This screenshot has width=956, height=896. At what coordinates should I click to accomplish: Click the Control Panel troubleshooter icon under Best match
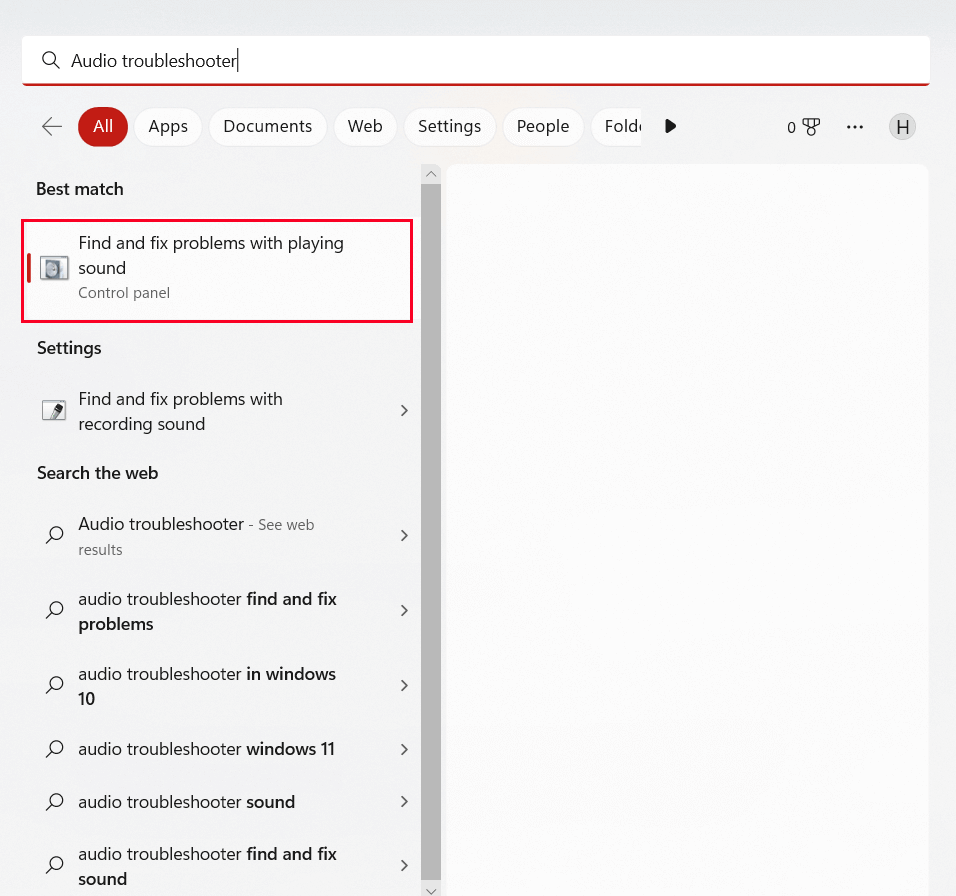[x=53, y=268]
